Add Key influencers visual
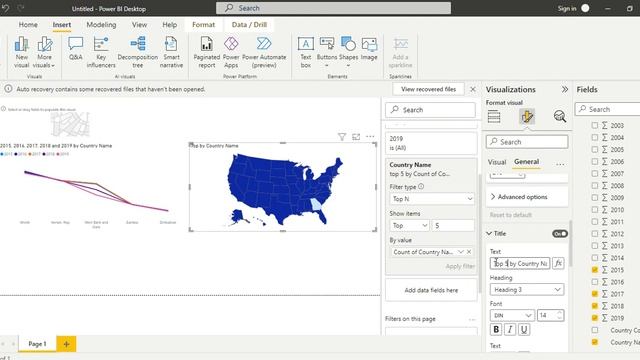Viewport: 640px width, 360px height. coord(101,52)
